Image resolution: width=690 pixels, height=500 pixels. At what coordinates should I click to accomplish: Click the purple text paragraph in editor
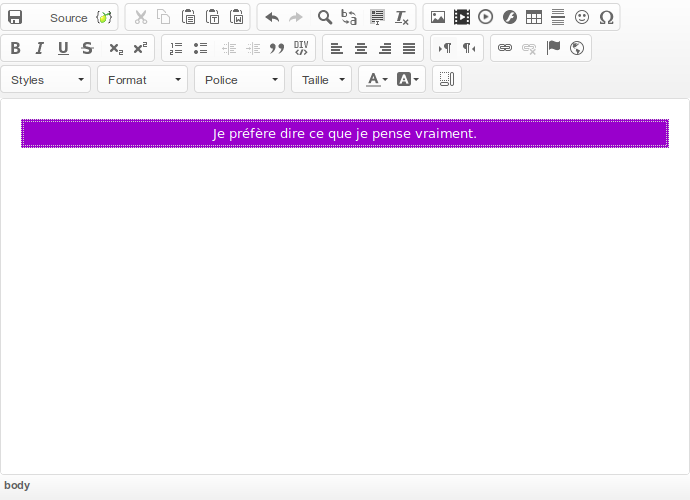coord(344,133)
